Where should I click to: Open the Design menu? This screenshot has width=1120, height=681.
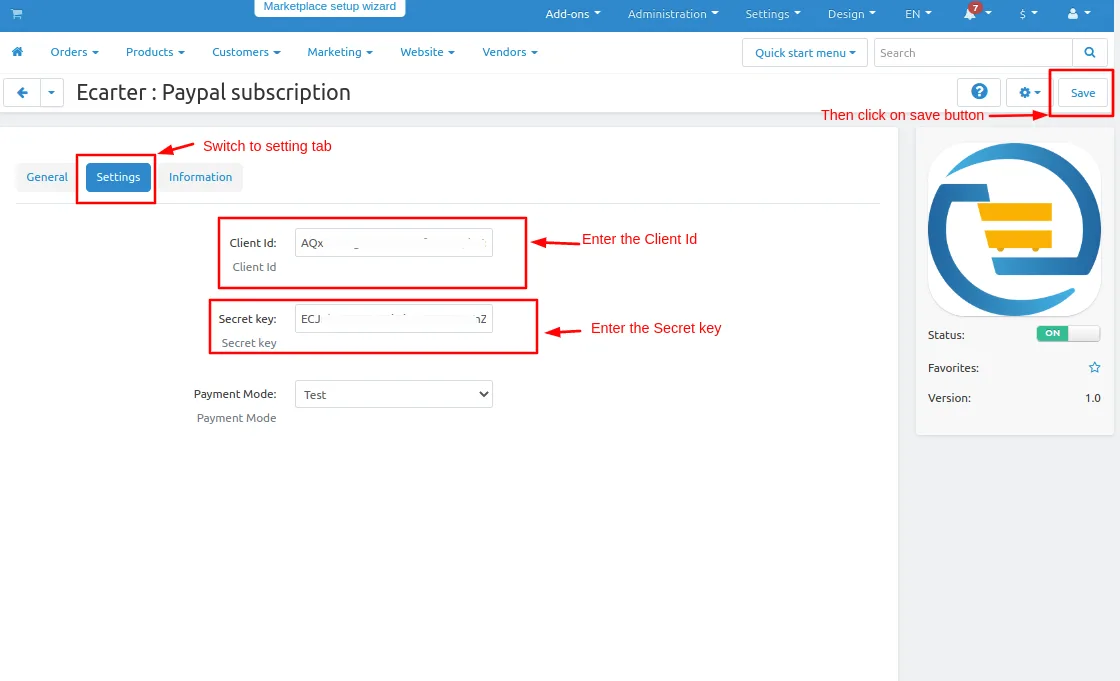pos(851,14)
